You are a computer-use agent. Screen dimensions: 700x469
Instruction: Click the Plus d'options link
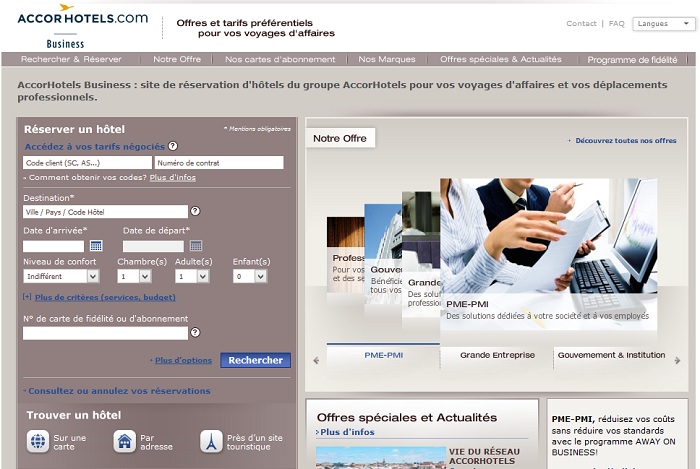pos(183,360)
